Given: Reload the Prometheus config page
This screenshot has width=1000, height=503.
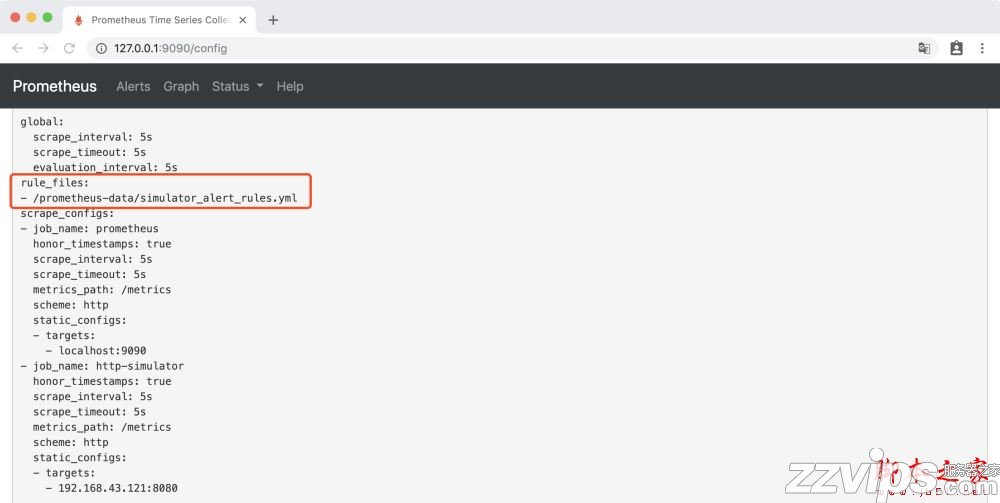Looking at the screenshot, I should [69, 48].
